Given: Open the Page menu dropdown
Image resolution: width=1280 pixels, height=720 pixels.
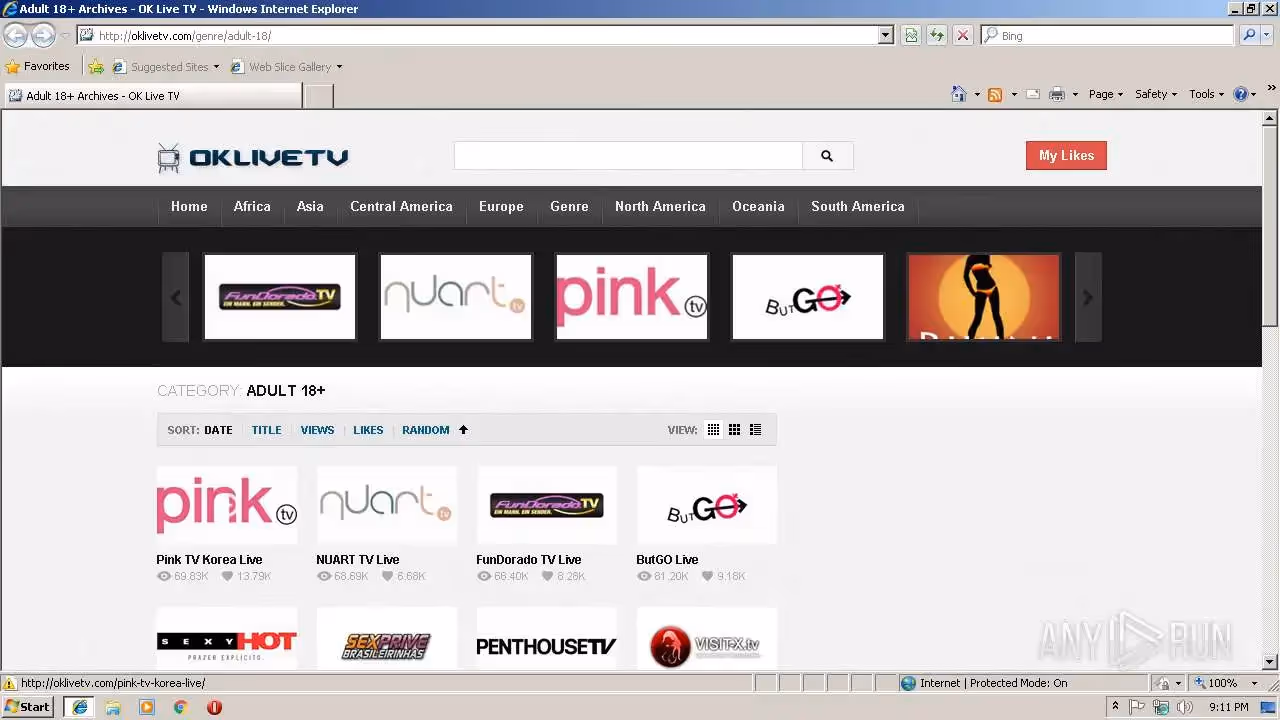Looking at the screenshot, I should click(x=1105, y=94).
